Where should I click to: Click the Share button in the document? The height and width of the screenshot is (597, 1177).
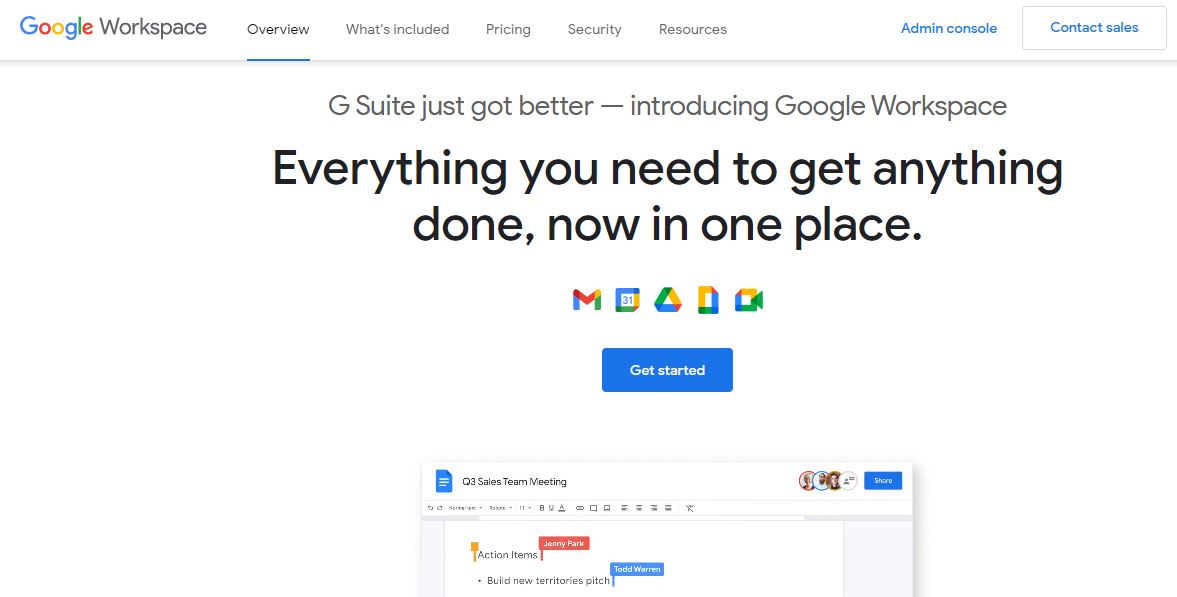pos(883,481)
